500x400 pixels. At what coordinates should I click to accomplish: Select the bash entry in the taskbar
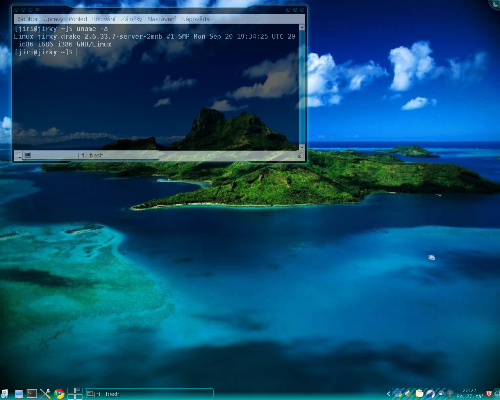coord(149,394)
